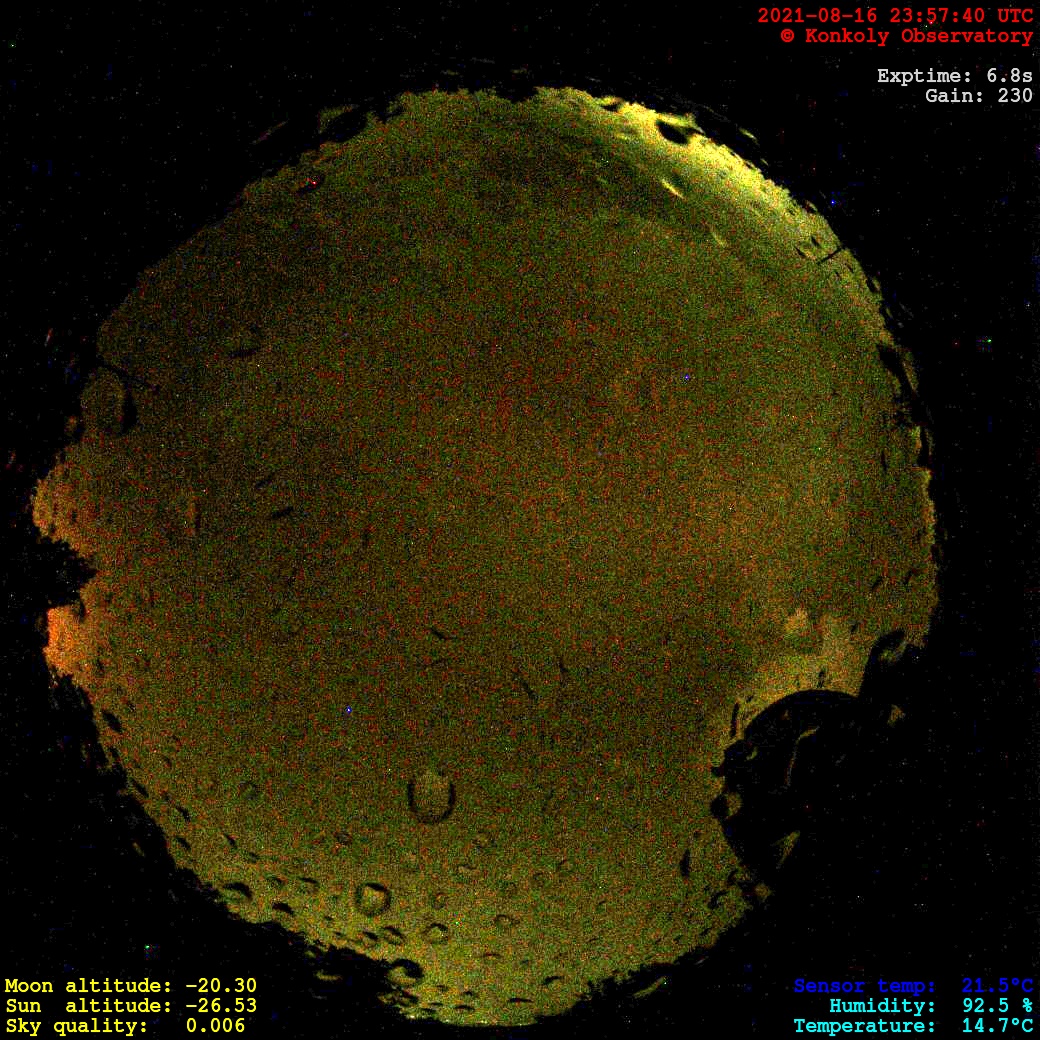Viewport: 1040px width, 1040px height.
Task: Select the Exptime 6.8s readout
Action: pyautogui.click(x=955, y=76)
